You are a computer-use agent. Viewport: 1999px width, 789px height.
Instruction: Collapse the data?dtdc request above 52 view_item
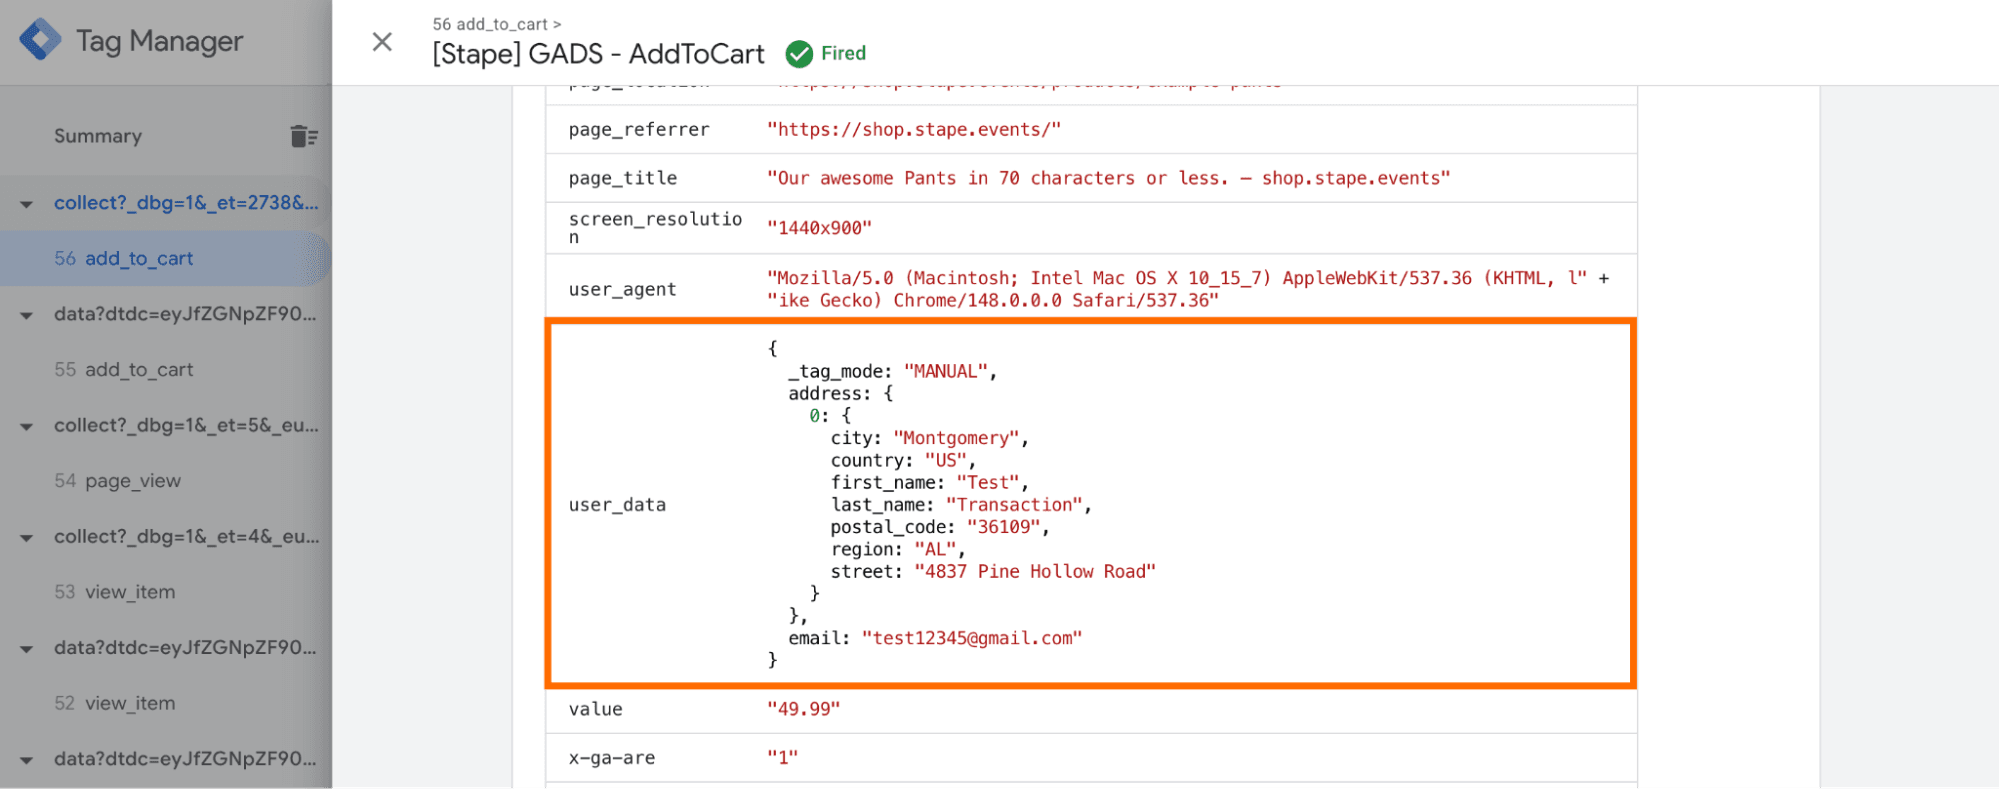(x=27, y=648)
